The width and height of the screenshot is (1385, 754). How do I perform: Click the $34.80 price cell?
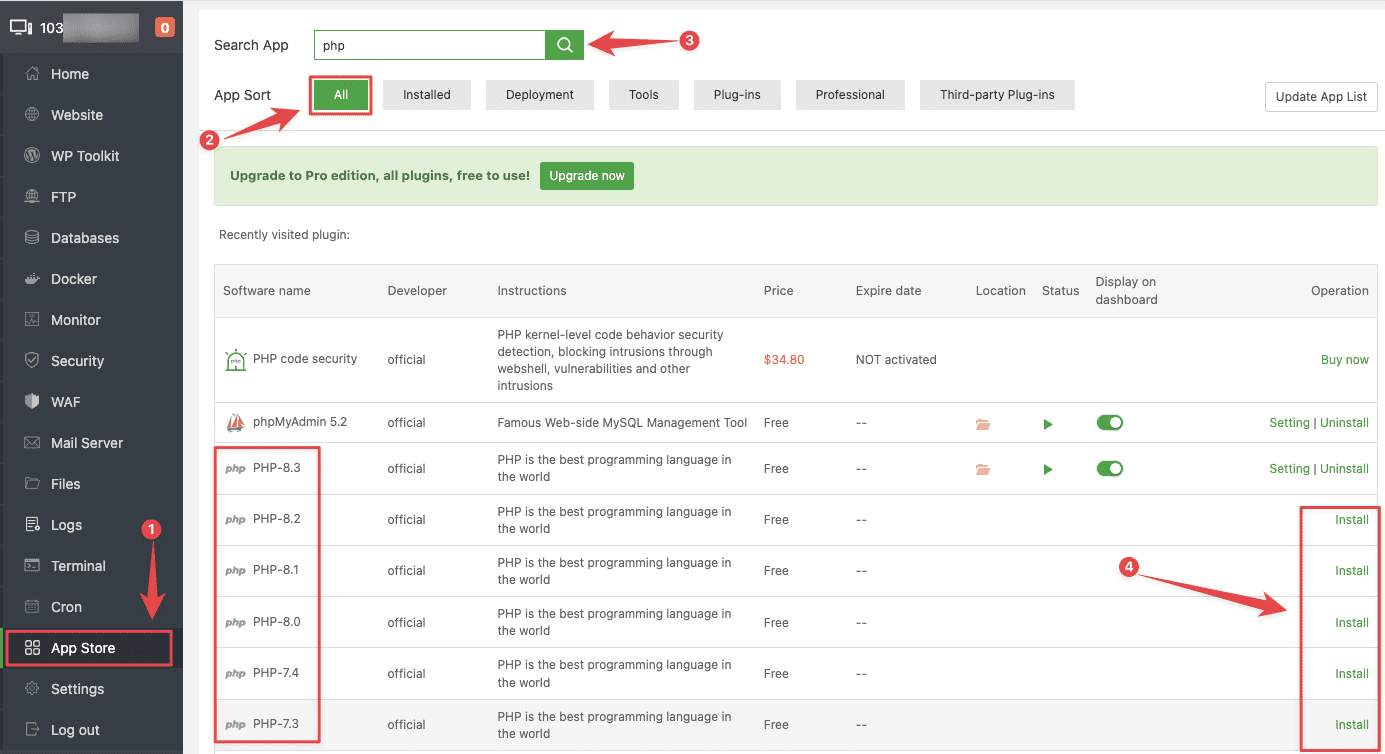pos(784,360)
